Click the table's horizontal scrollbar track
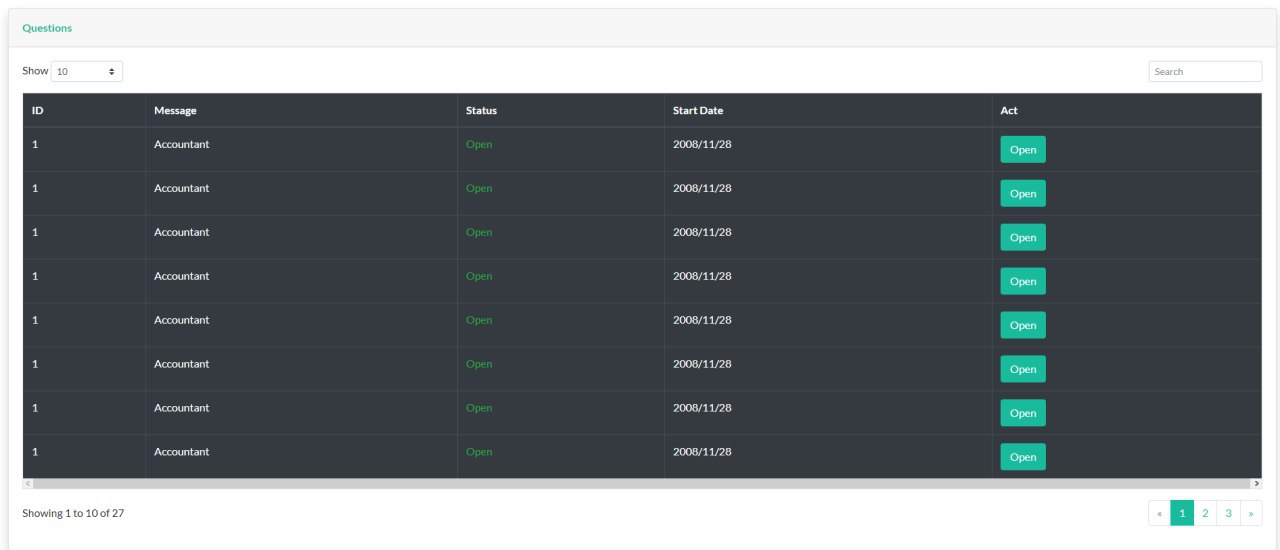The width and height of the screenshot is (1280, 550). pos(642,483)
